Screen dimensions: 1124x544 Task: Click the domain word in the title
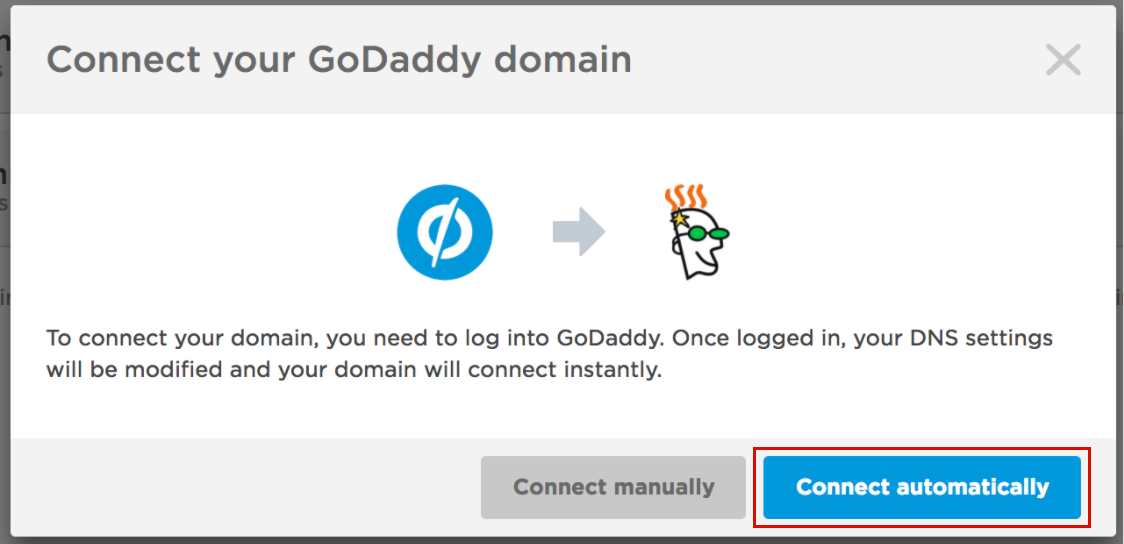point(563,60)
